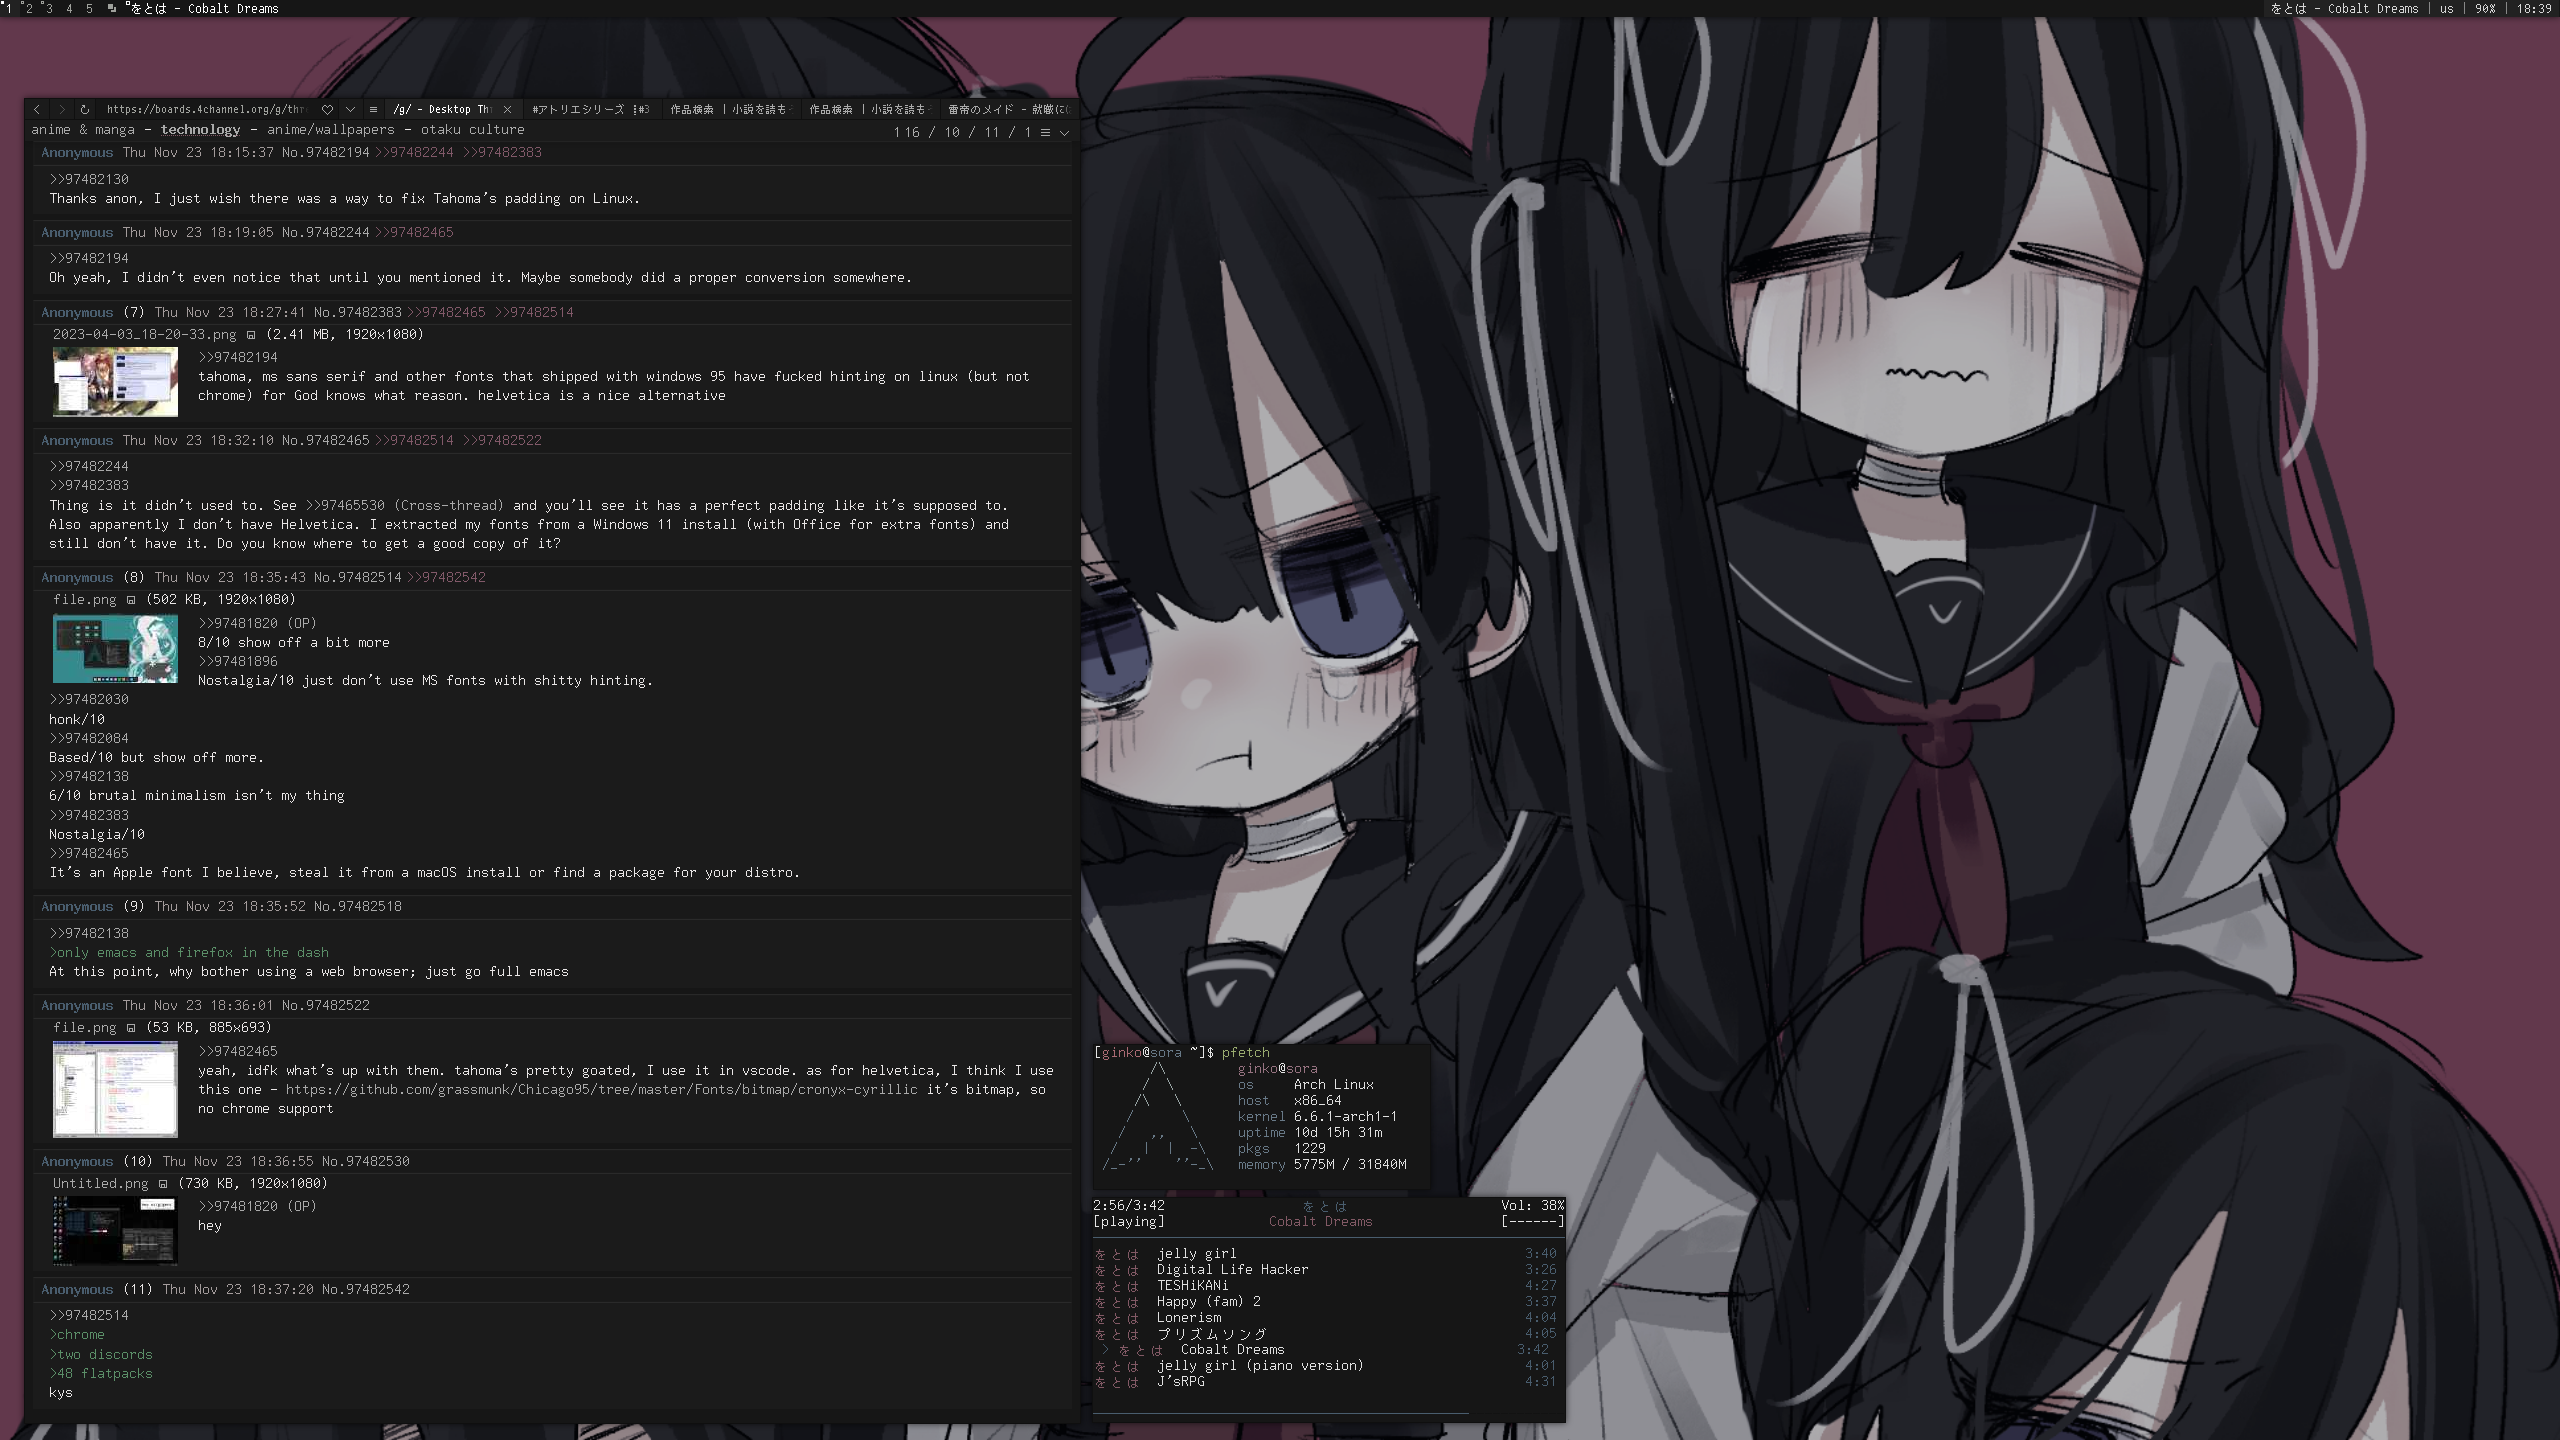Open the anime/wallpapers board link
This screenshot has width=2560, height=1440.
[330, 130]
